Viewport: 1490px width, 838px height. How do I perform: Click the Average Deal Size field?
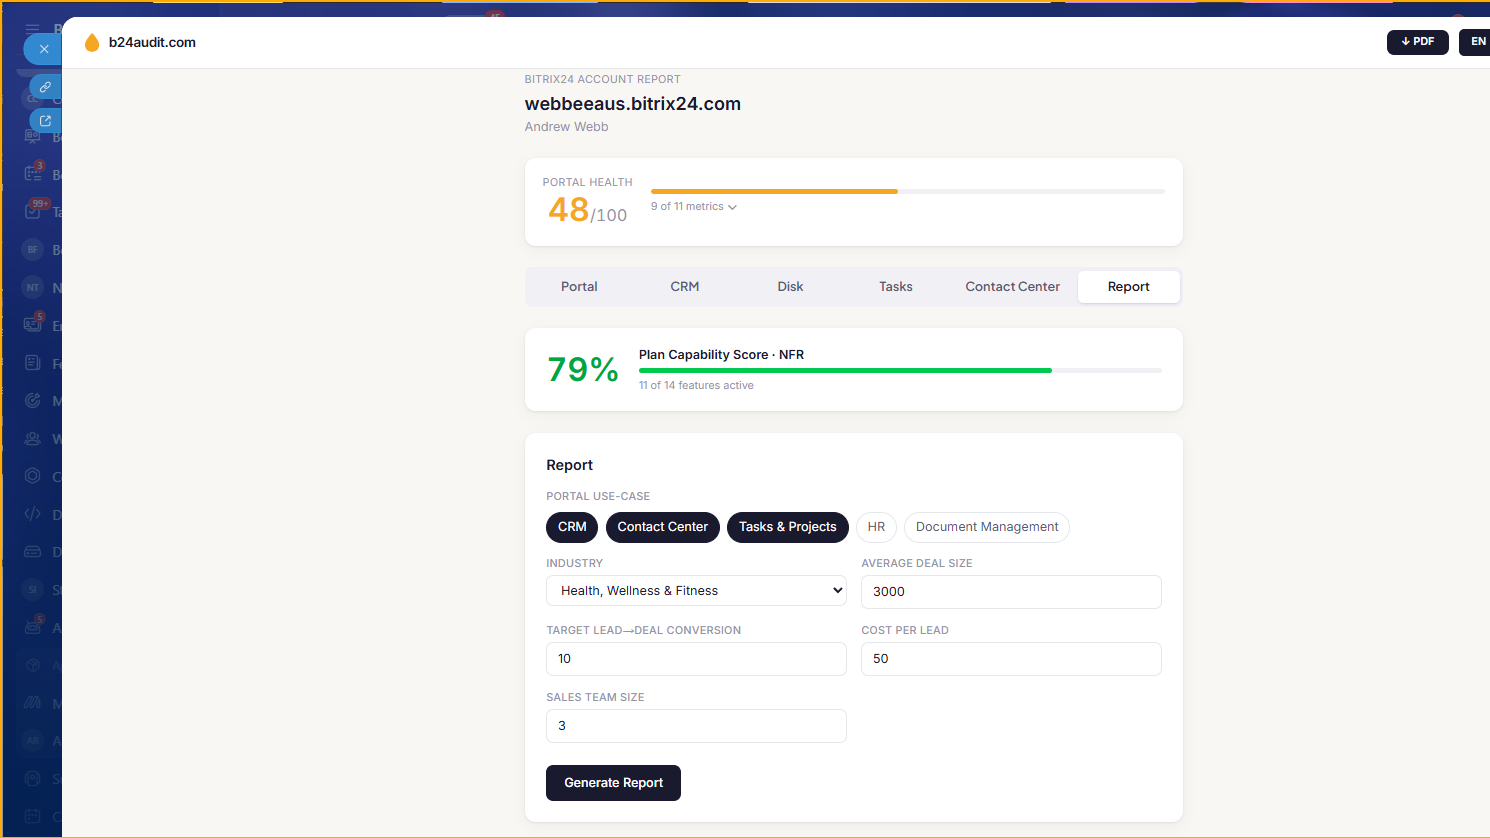tap(1011, 592)
